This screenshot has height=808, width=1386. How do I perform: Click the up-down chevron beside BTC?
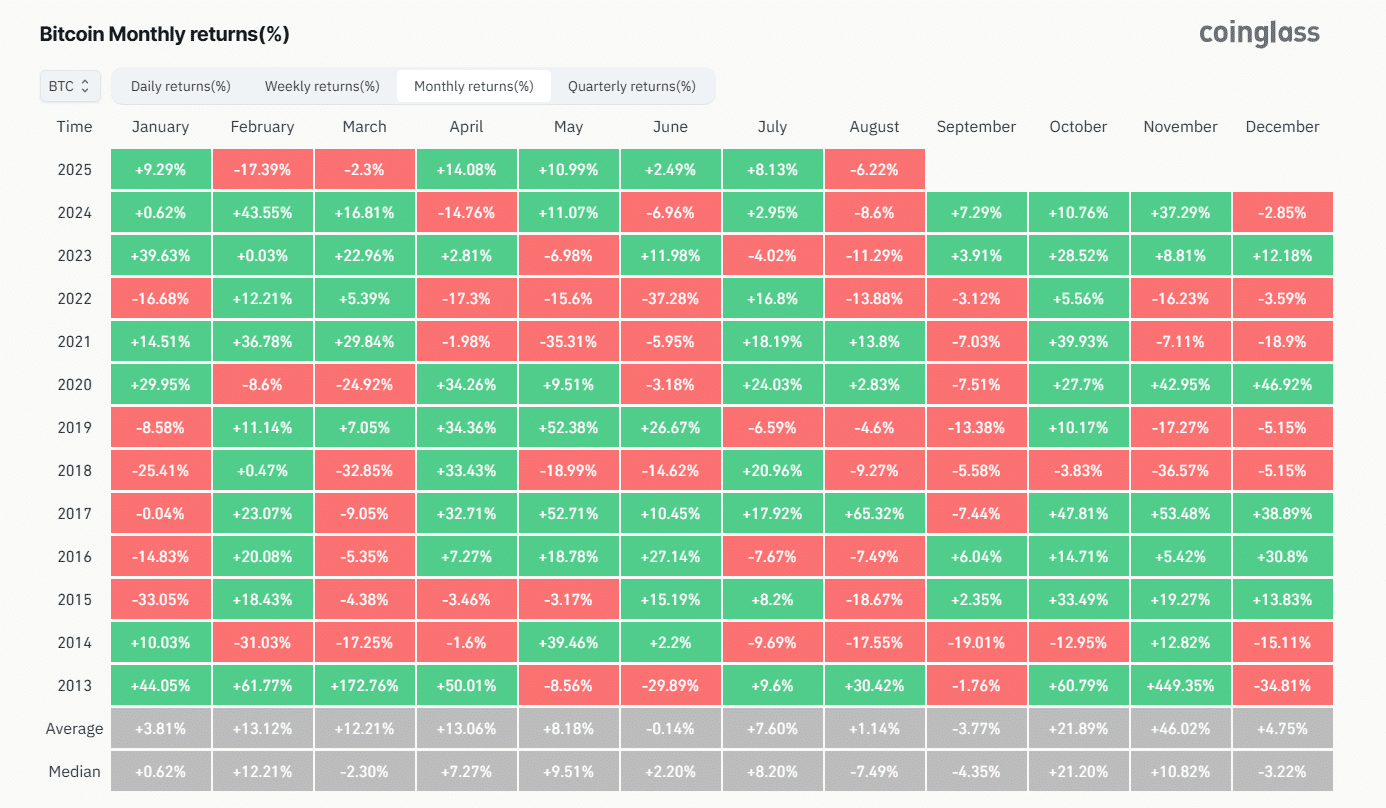(88, 86)
